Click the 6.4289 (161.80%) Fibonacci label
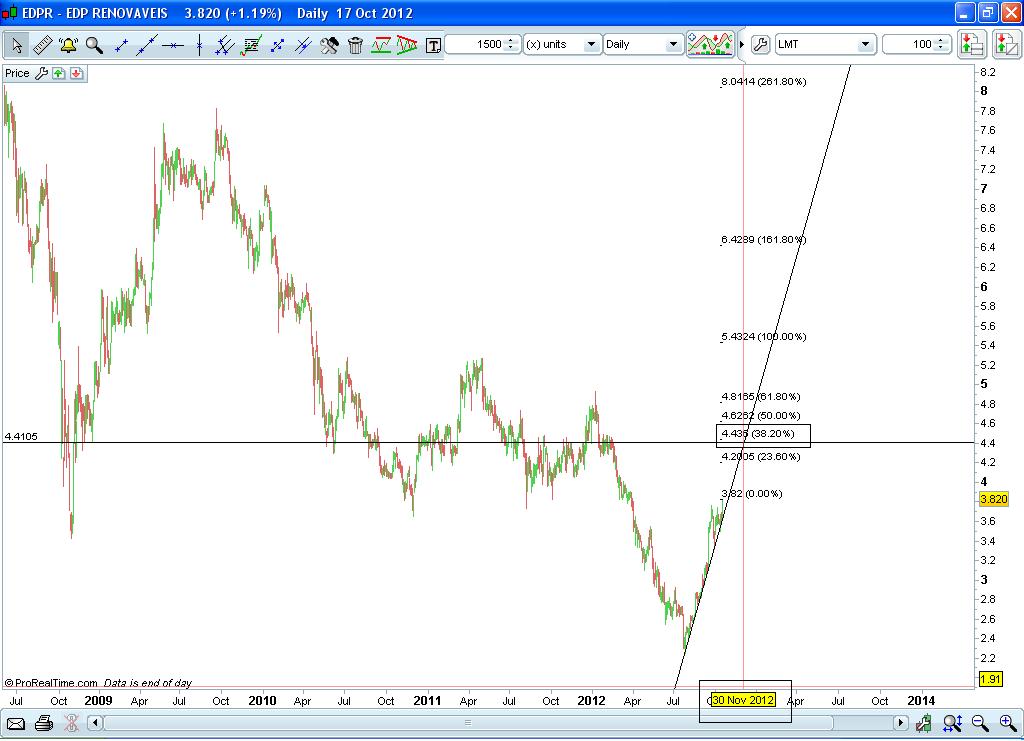This screenshot has height=741, width=1024. (x=763, y=240)
